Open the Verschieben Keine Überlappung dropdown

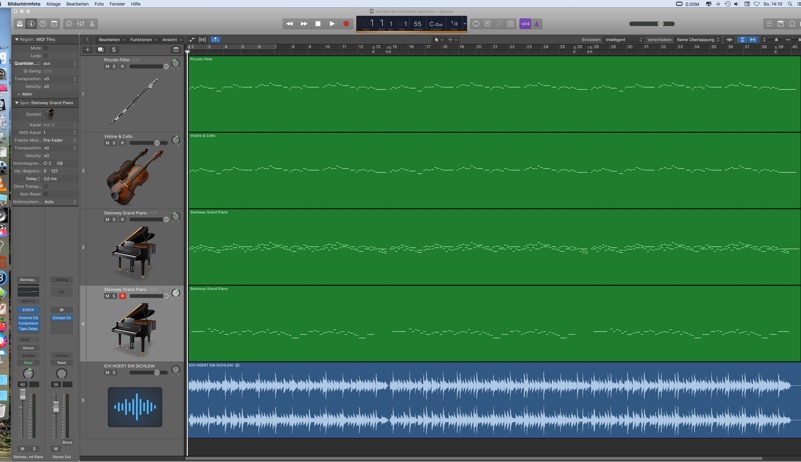pos(698,39)
